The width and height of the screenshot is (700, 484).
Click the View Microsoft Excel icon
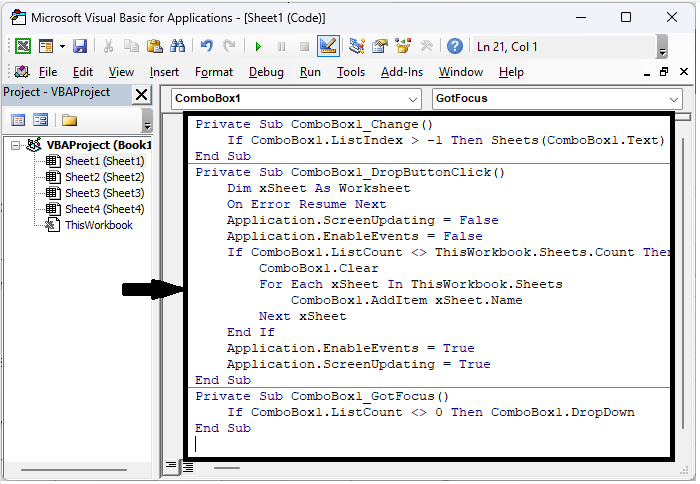[23, 46]
